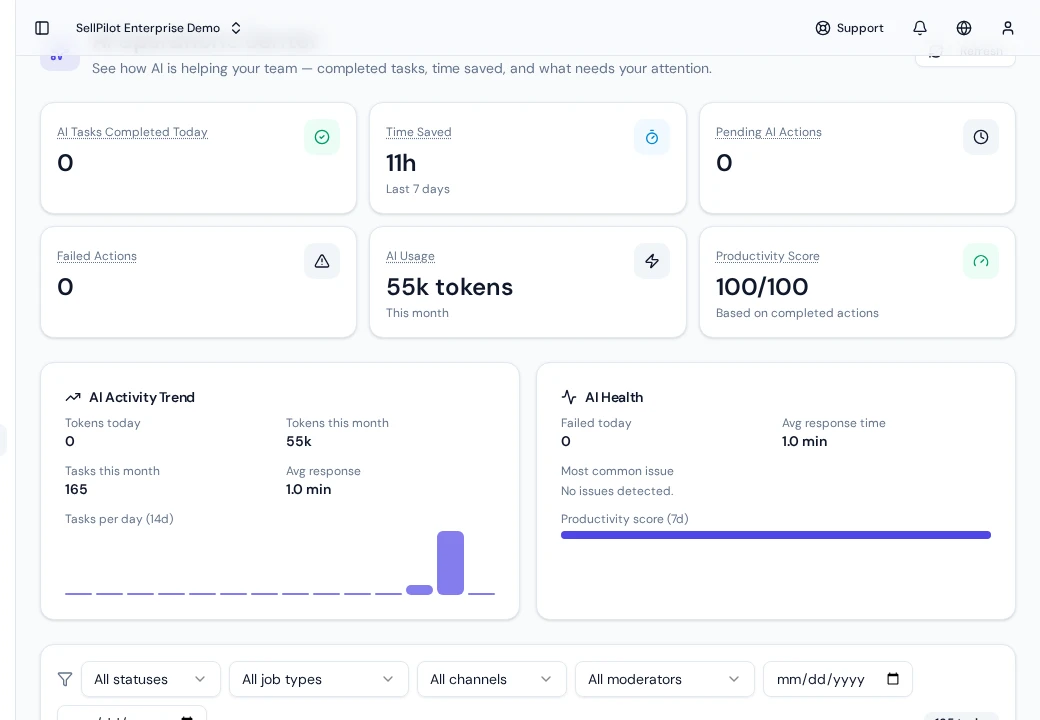Click Based on completed actions caption
The height and width of the screenshot is (720, 1040).
[x=797, y=313]
